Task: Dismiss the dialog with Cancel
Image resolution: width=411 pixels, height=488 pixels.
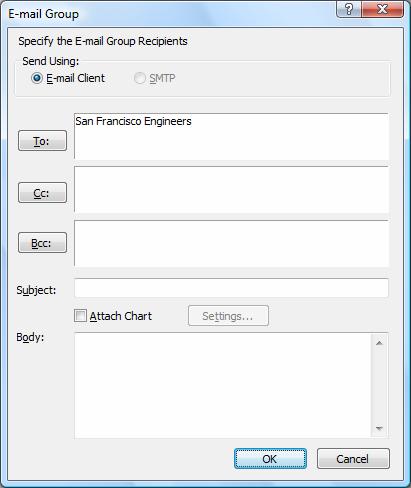Action: (353, 459)
